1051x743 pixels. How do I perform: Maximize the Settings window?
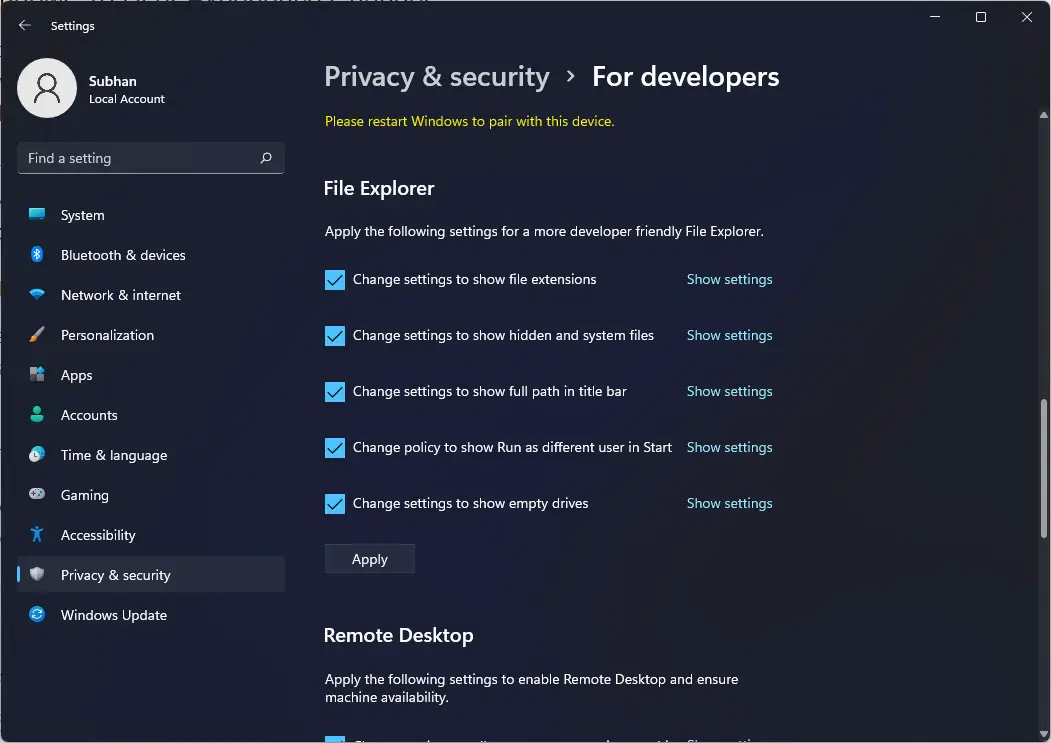point(981,17)
